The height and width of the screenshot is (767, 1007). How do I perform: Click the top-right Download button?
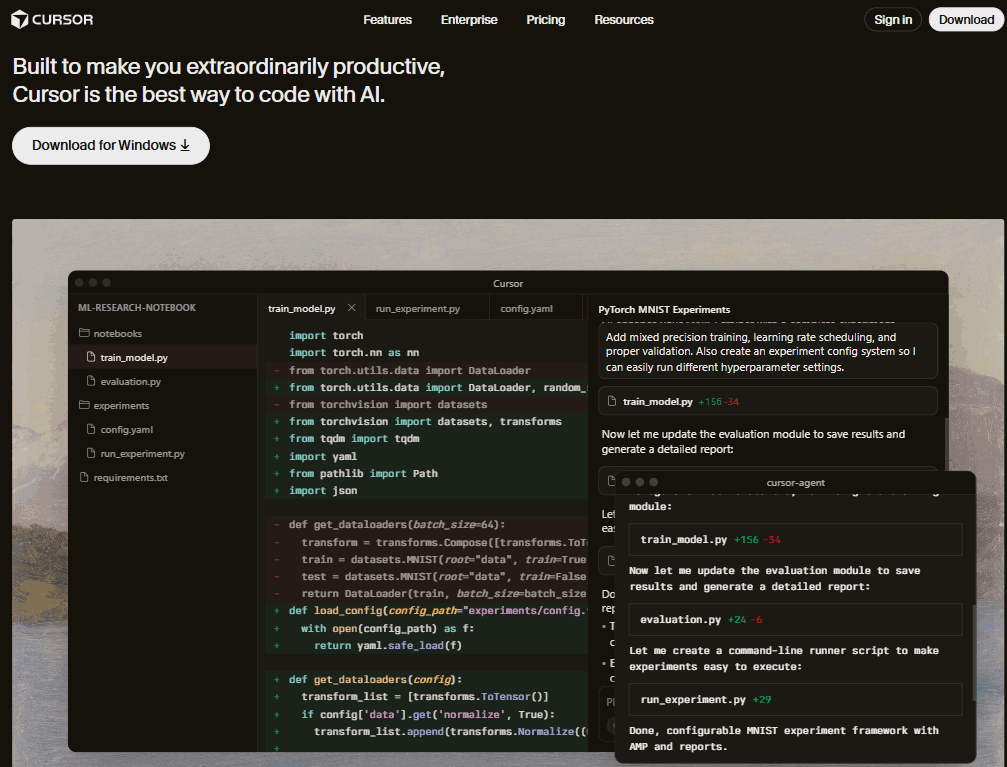tap(966, 19)
